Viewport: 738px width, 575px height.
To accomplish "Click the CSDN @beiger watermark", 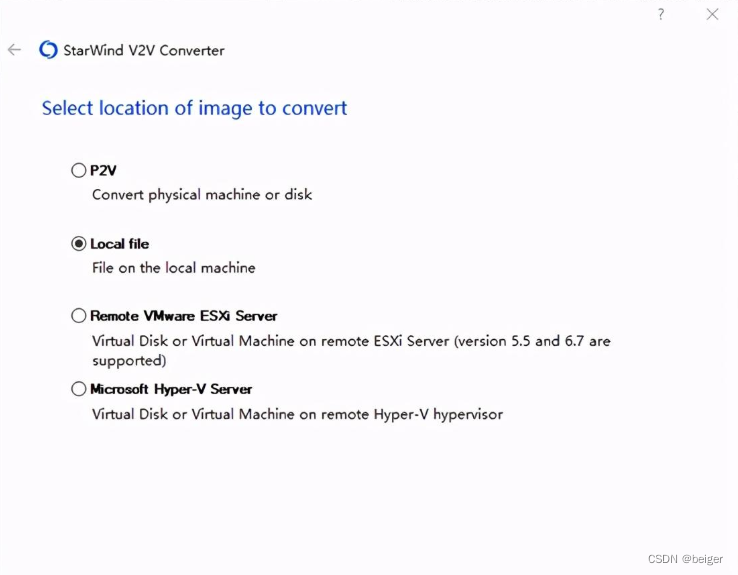I will 685,560.
